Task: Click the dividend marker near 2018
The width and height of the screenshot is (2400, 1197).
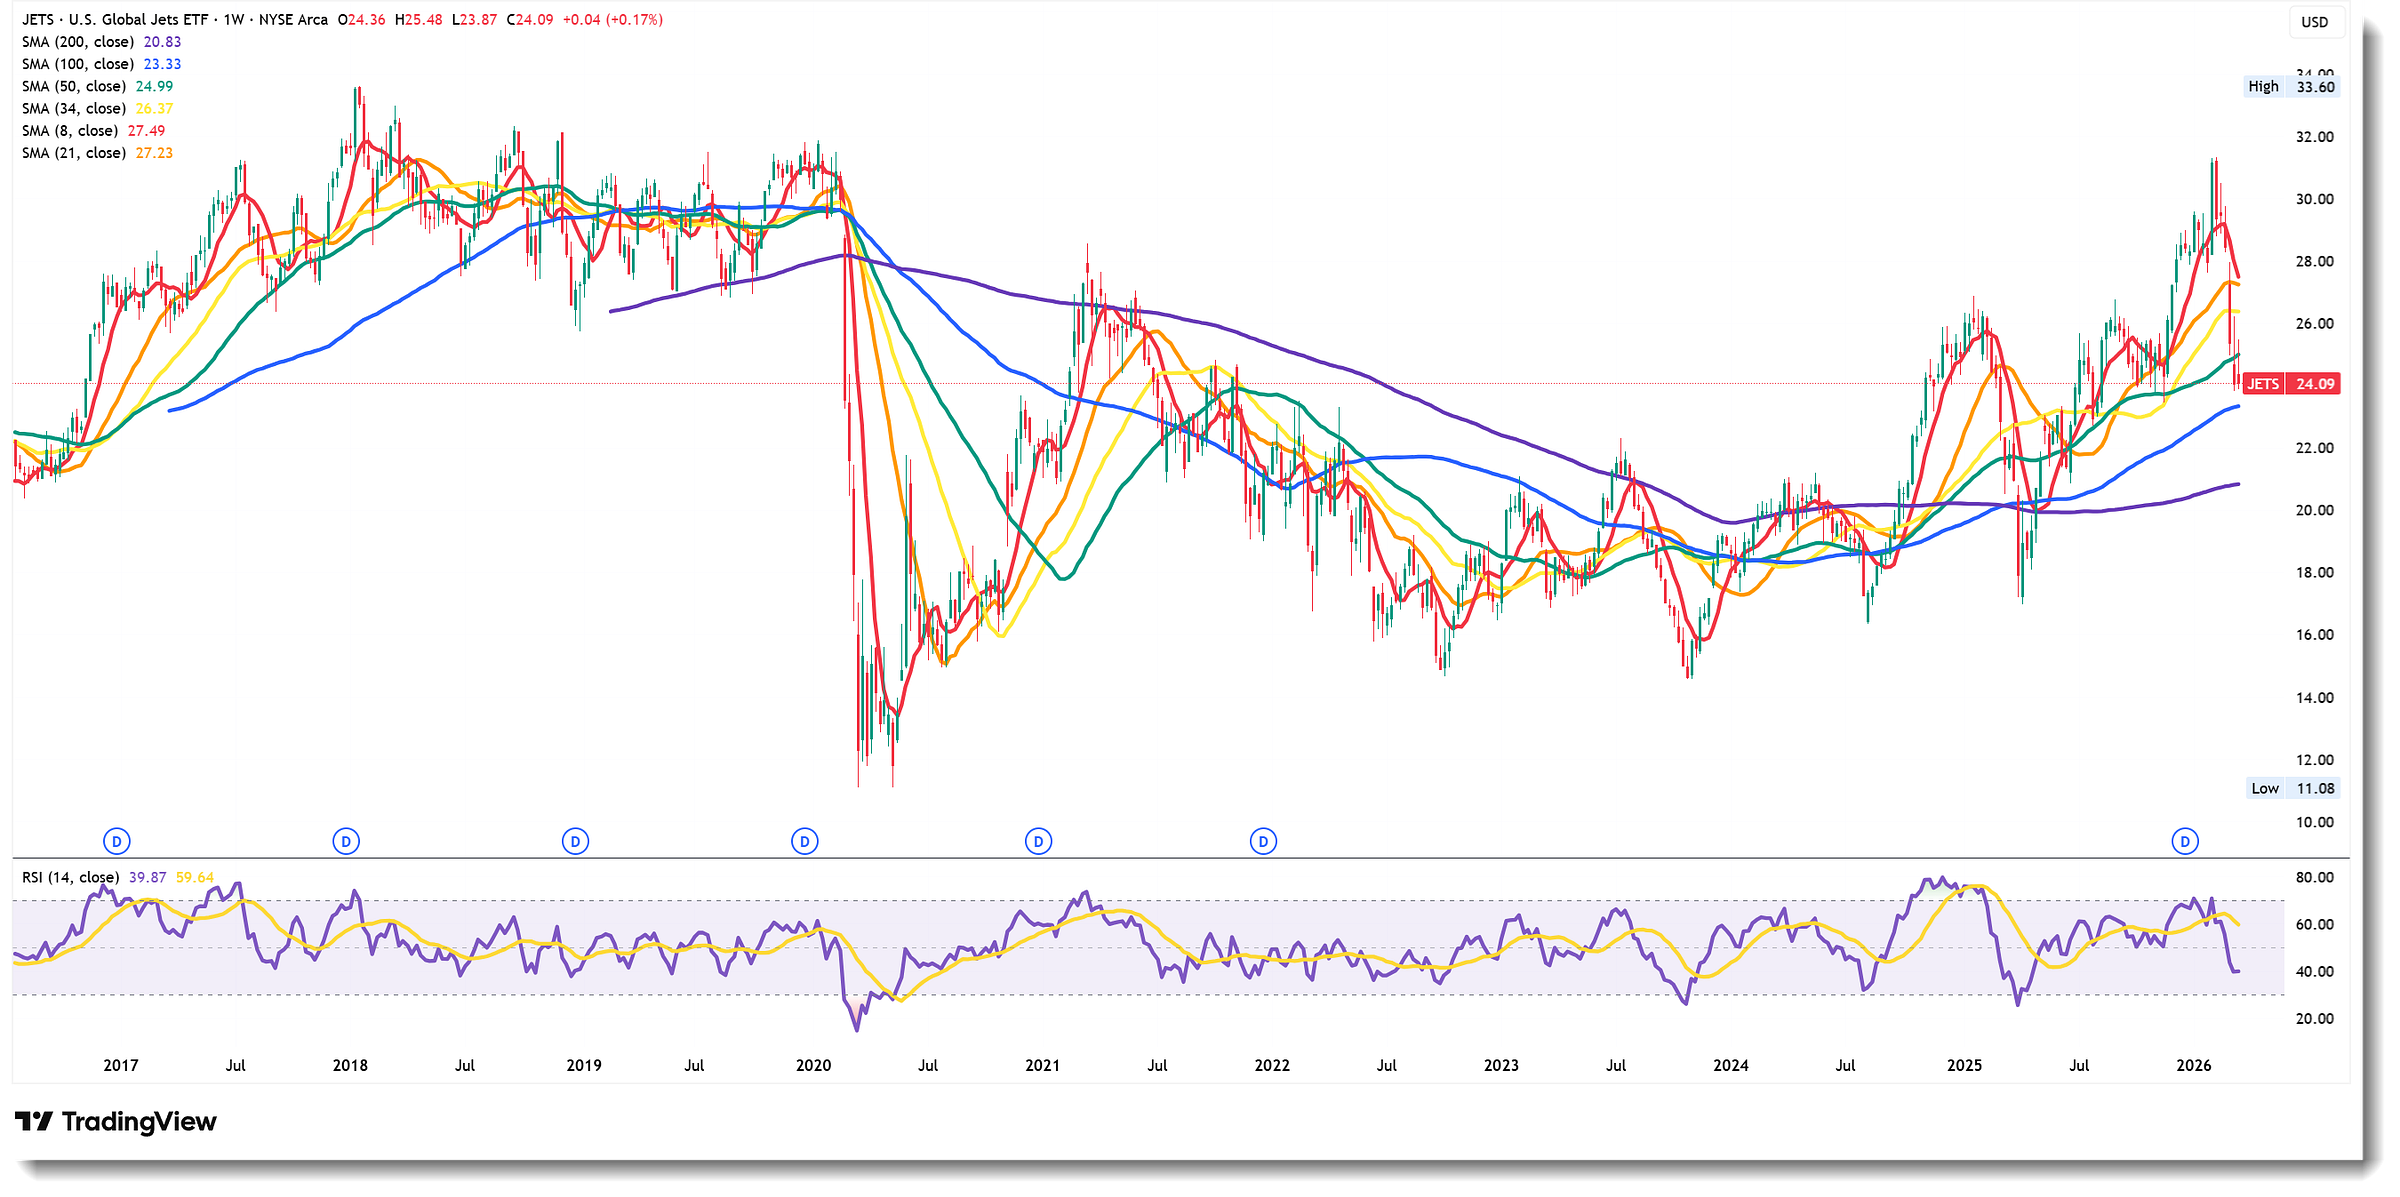Action: click(x=346, y=842)
